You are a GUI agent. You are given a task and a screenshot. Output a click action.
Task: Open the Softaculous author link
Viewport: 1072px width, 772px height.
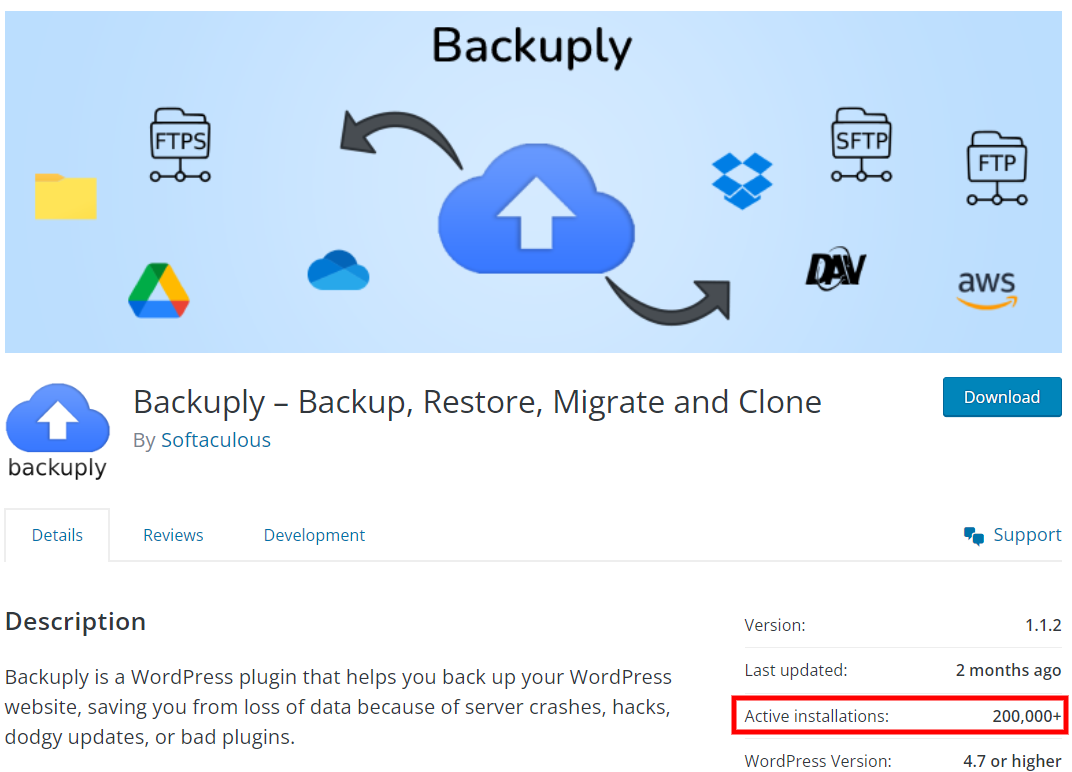(216, 440)
